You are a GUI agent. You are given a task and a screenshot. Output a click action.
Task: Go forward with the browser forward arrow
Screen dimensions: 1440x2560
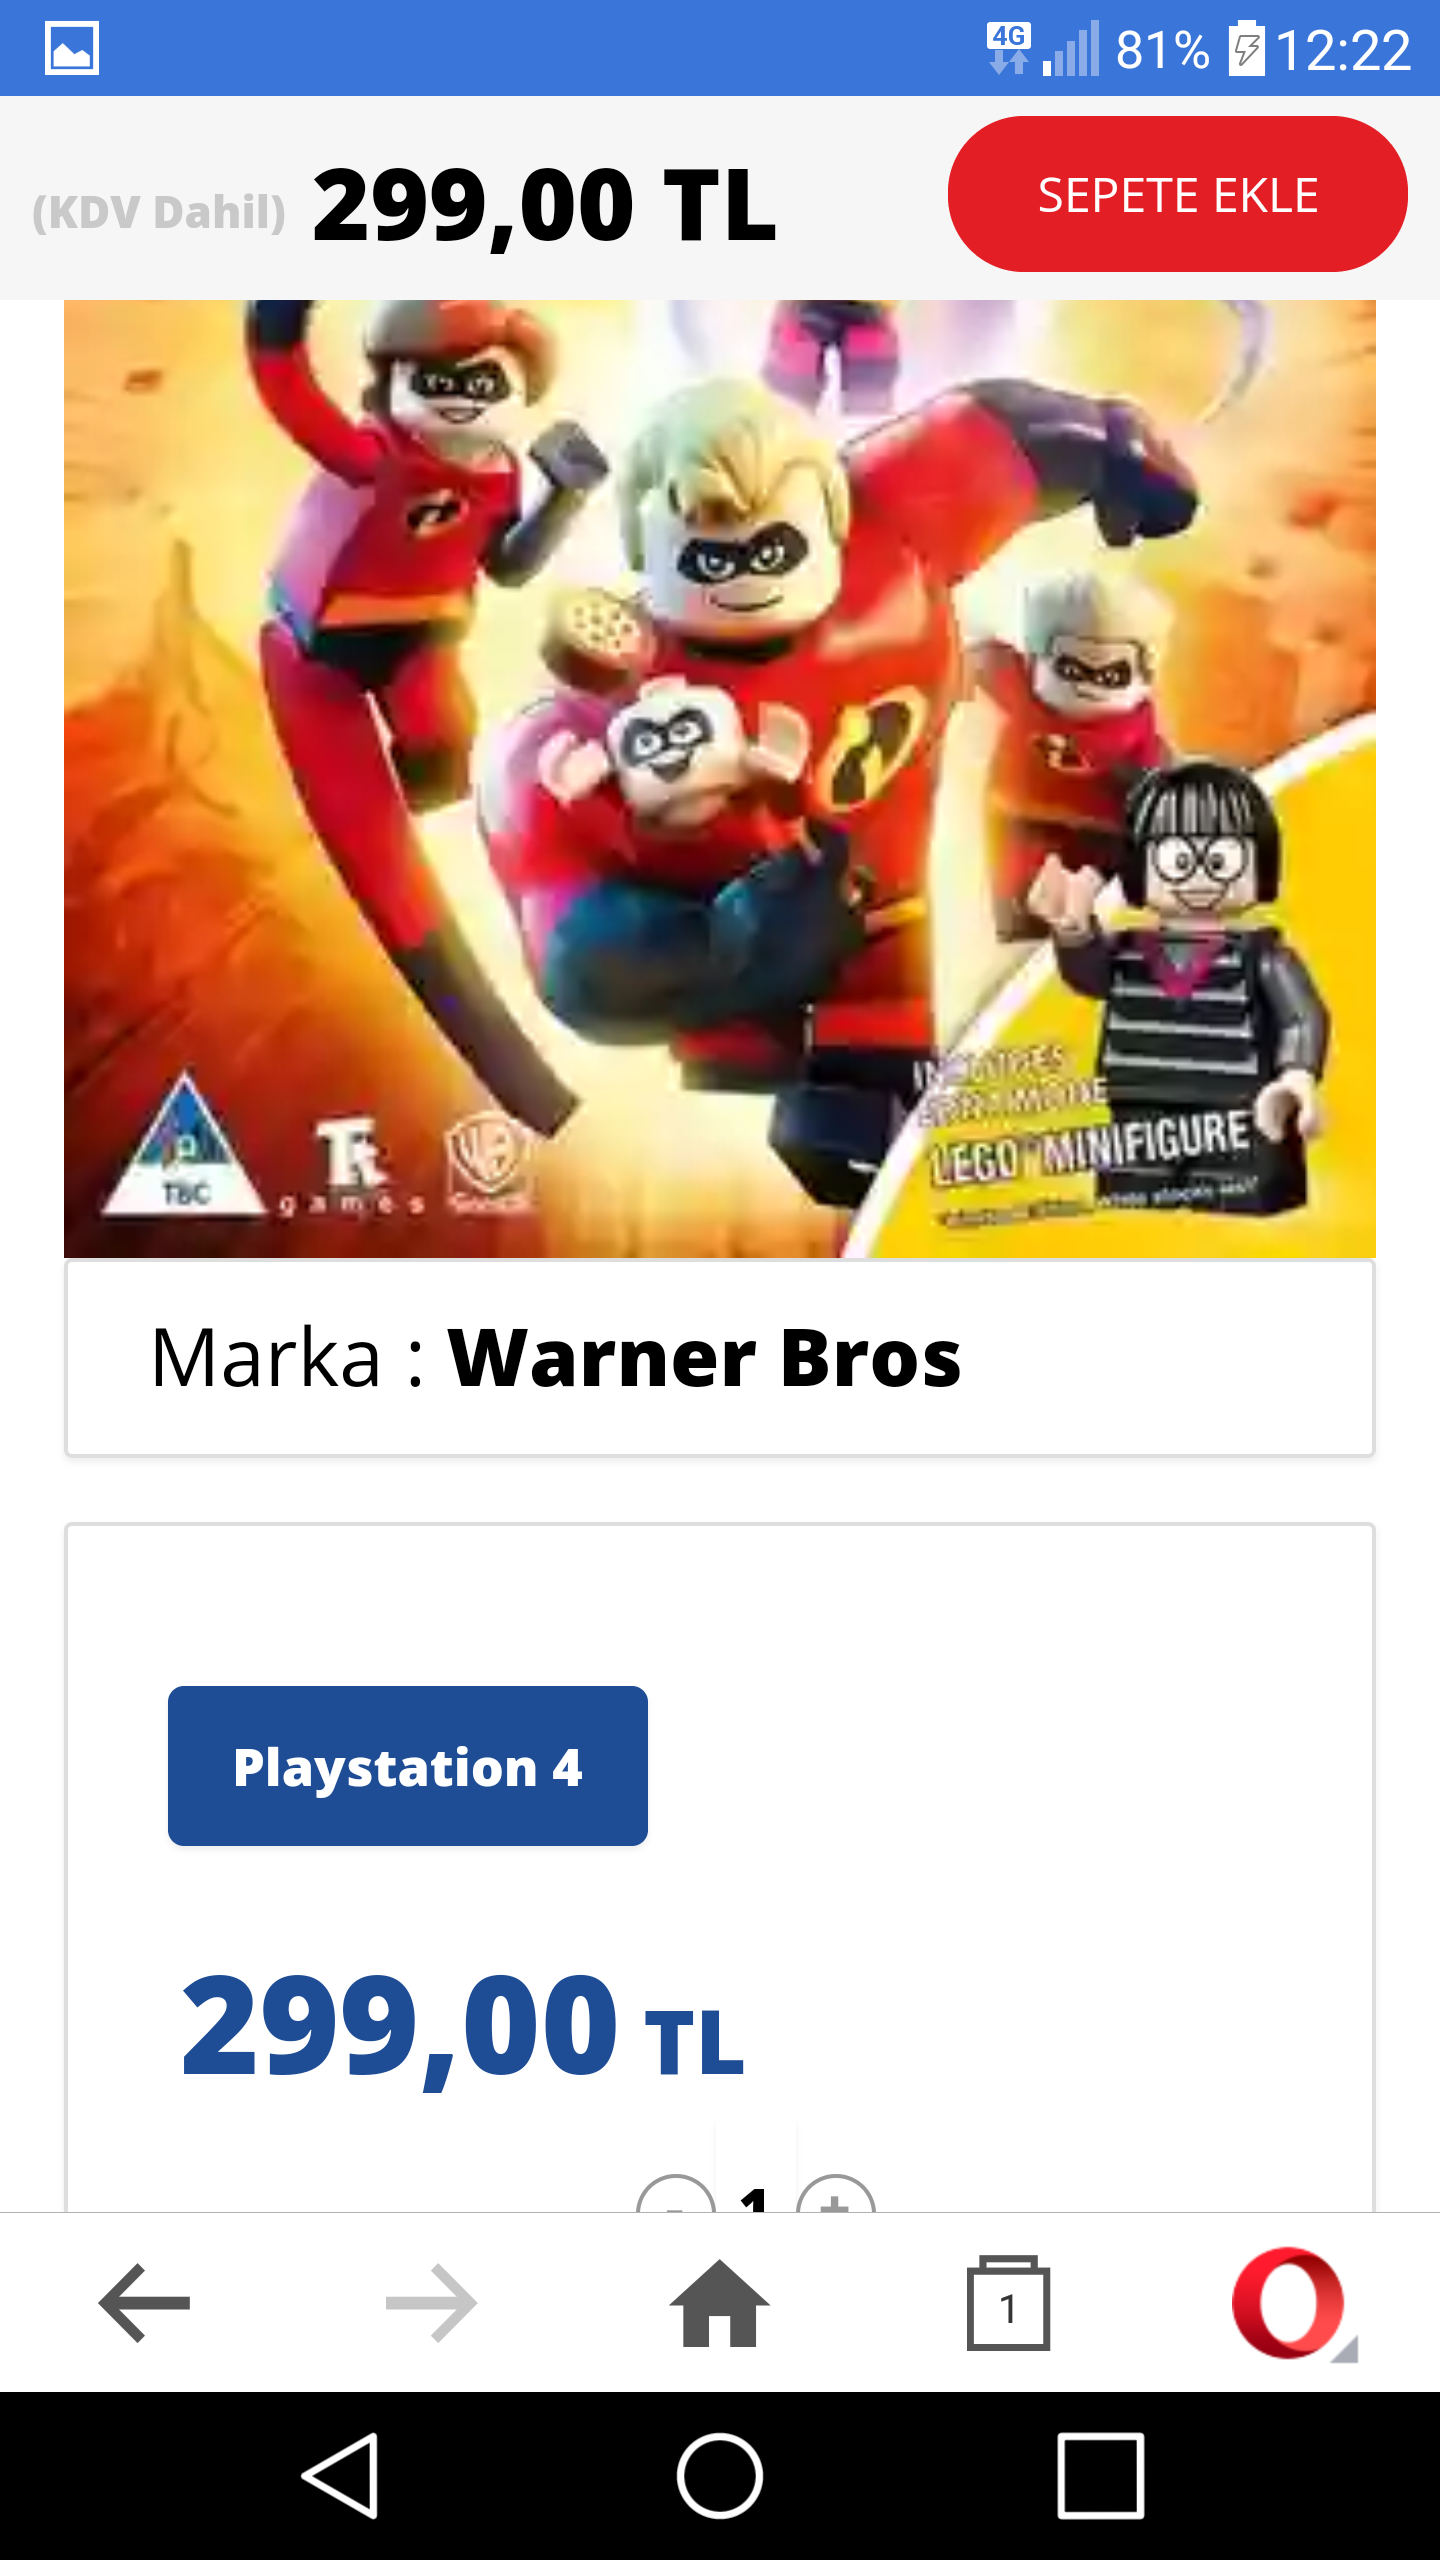click(432, 2303)
